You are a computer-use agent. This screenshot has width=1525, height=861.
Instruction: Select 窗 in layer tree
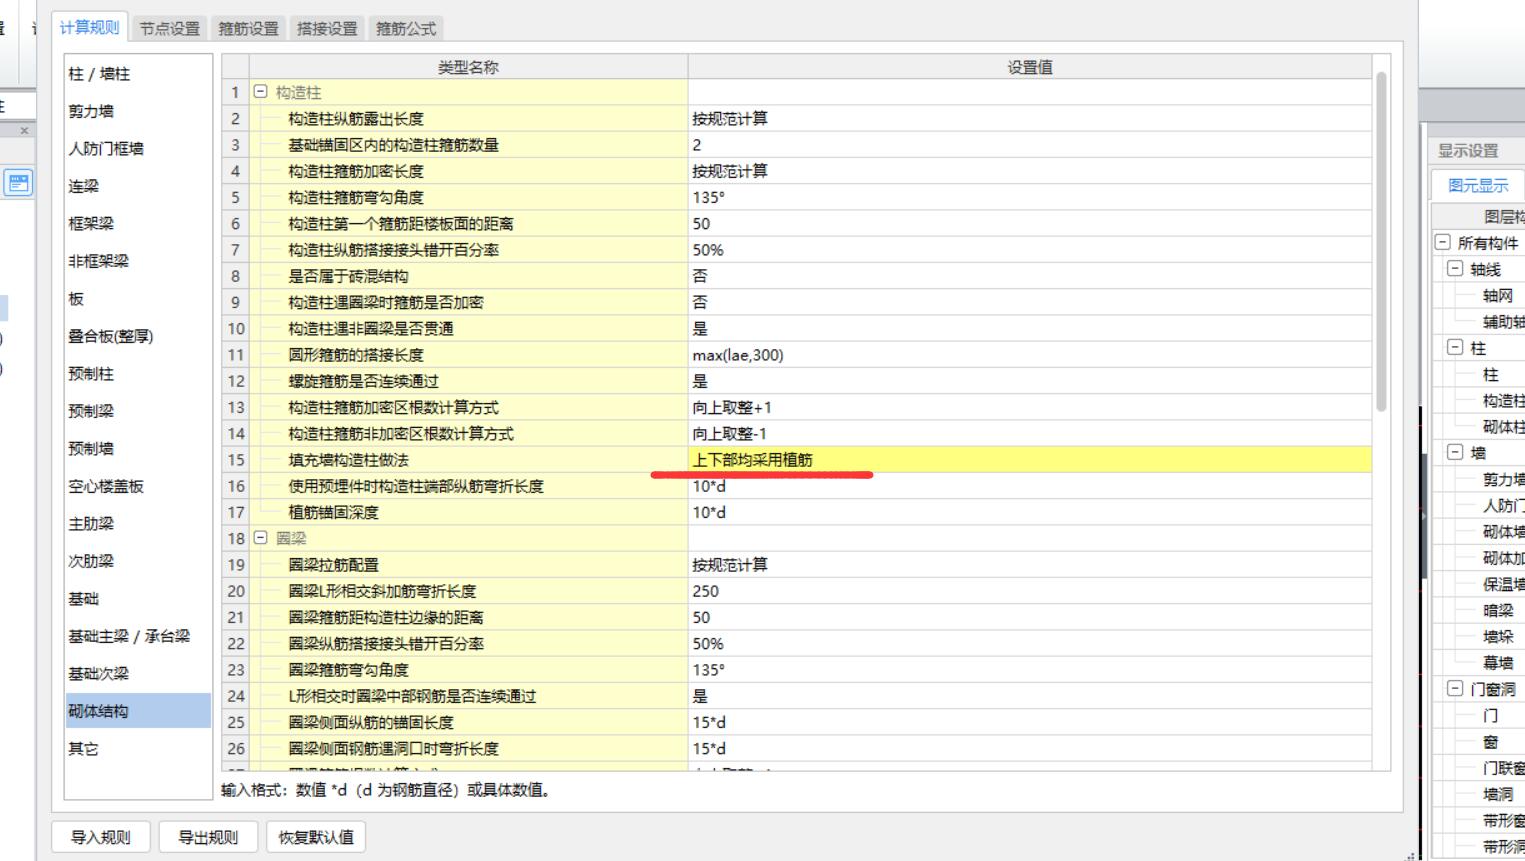(1490, 741)
